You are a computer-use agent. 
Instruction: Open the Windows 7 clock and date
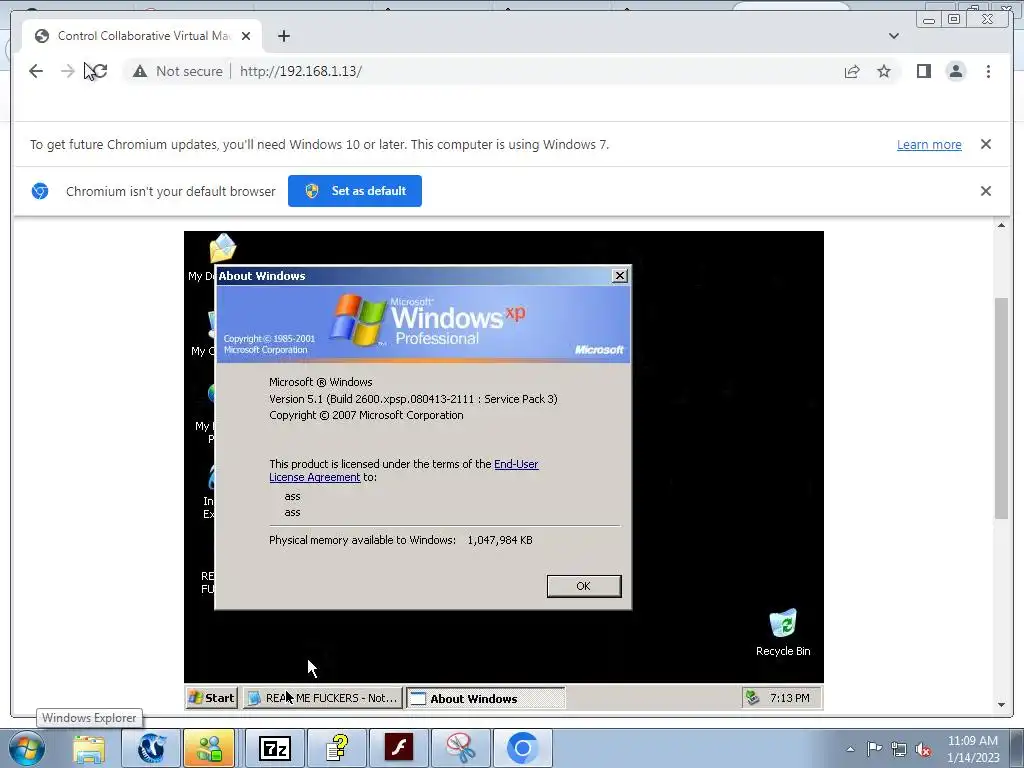pos(972,749)
